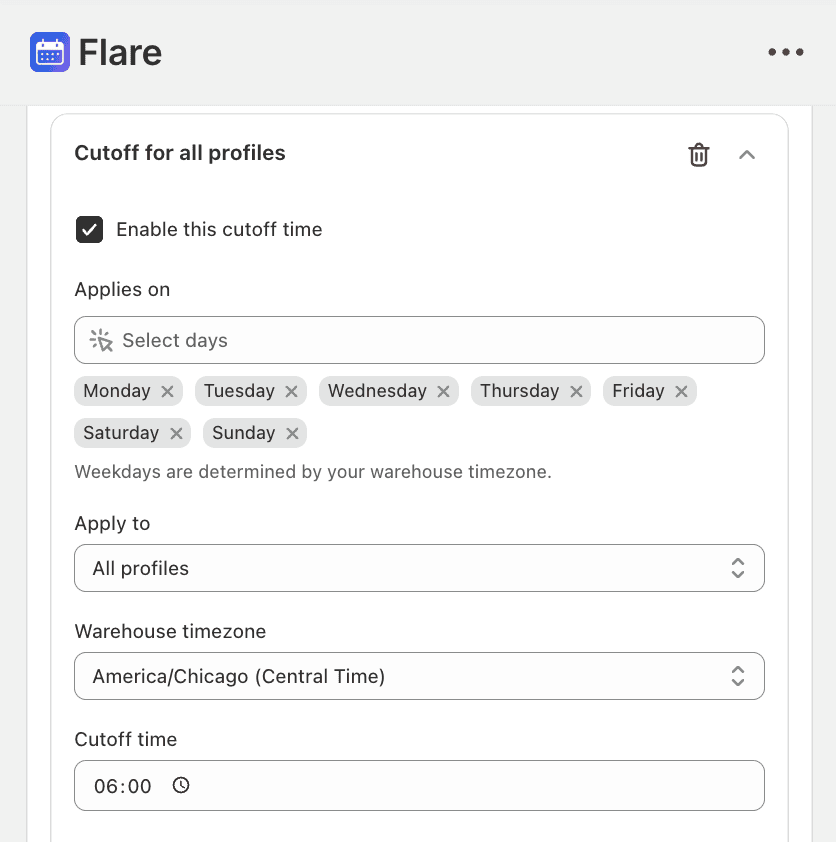Click the Flare app calendar icon
The height and width of the screenshot is (842, 836).
50,52
